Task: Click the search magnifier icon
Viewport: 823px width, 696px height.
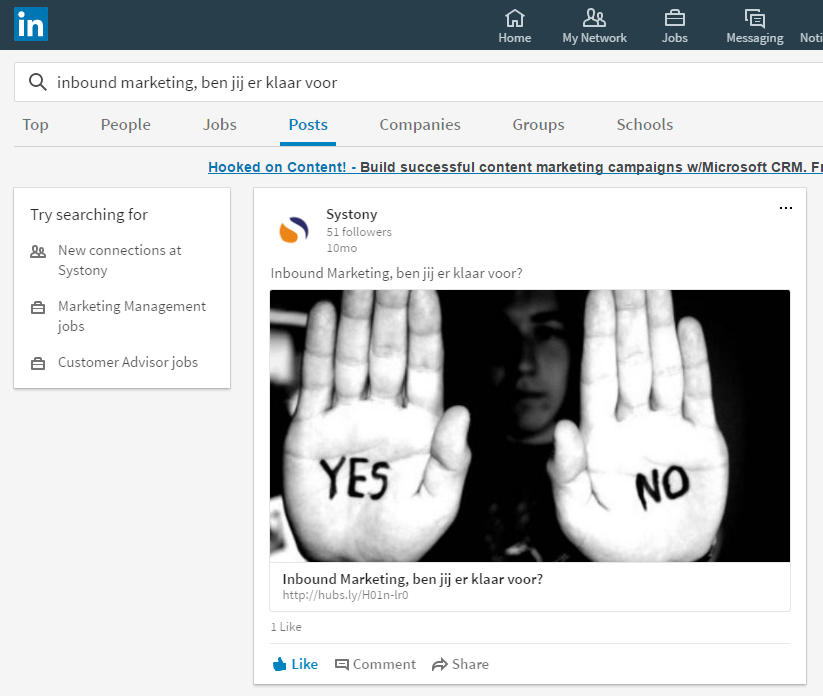Action: click(x=38, y=82)
